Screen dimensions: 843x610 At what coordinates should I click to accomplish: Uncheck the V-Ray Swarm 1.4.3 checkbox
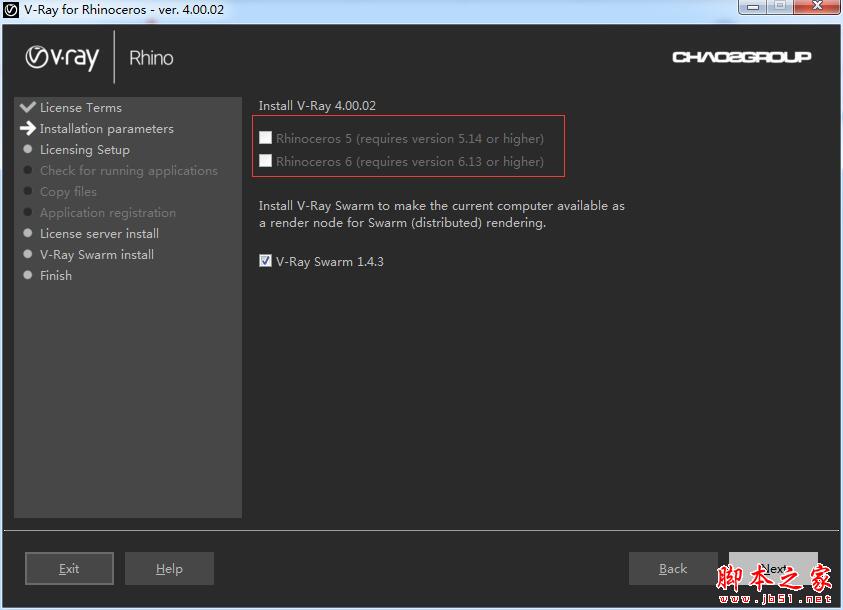click(x=266, y=261)
